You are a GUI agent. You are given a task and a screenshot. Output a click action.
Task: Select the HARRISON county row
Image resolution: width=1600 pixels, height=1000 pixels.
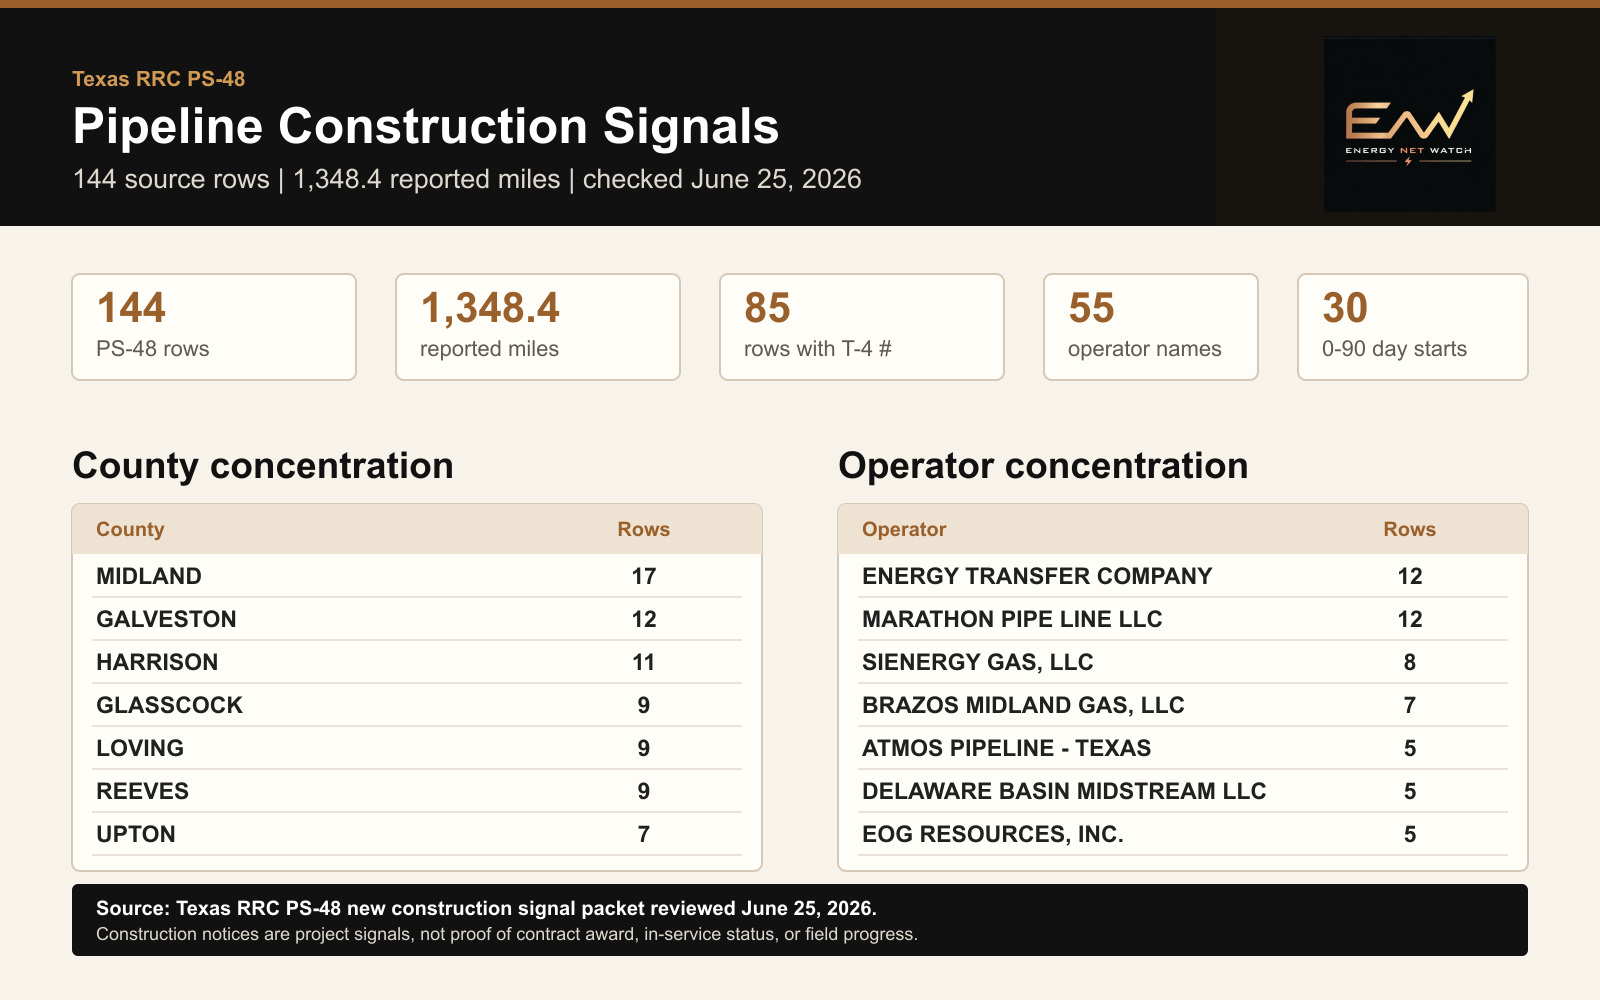[x=417, y=662]
